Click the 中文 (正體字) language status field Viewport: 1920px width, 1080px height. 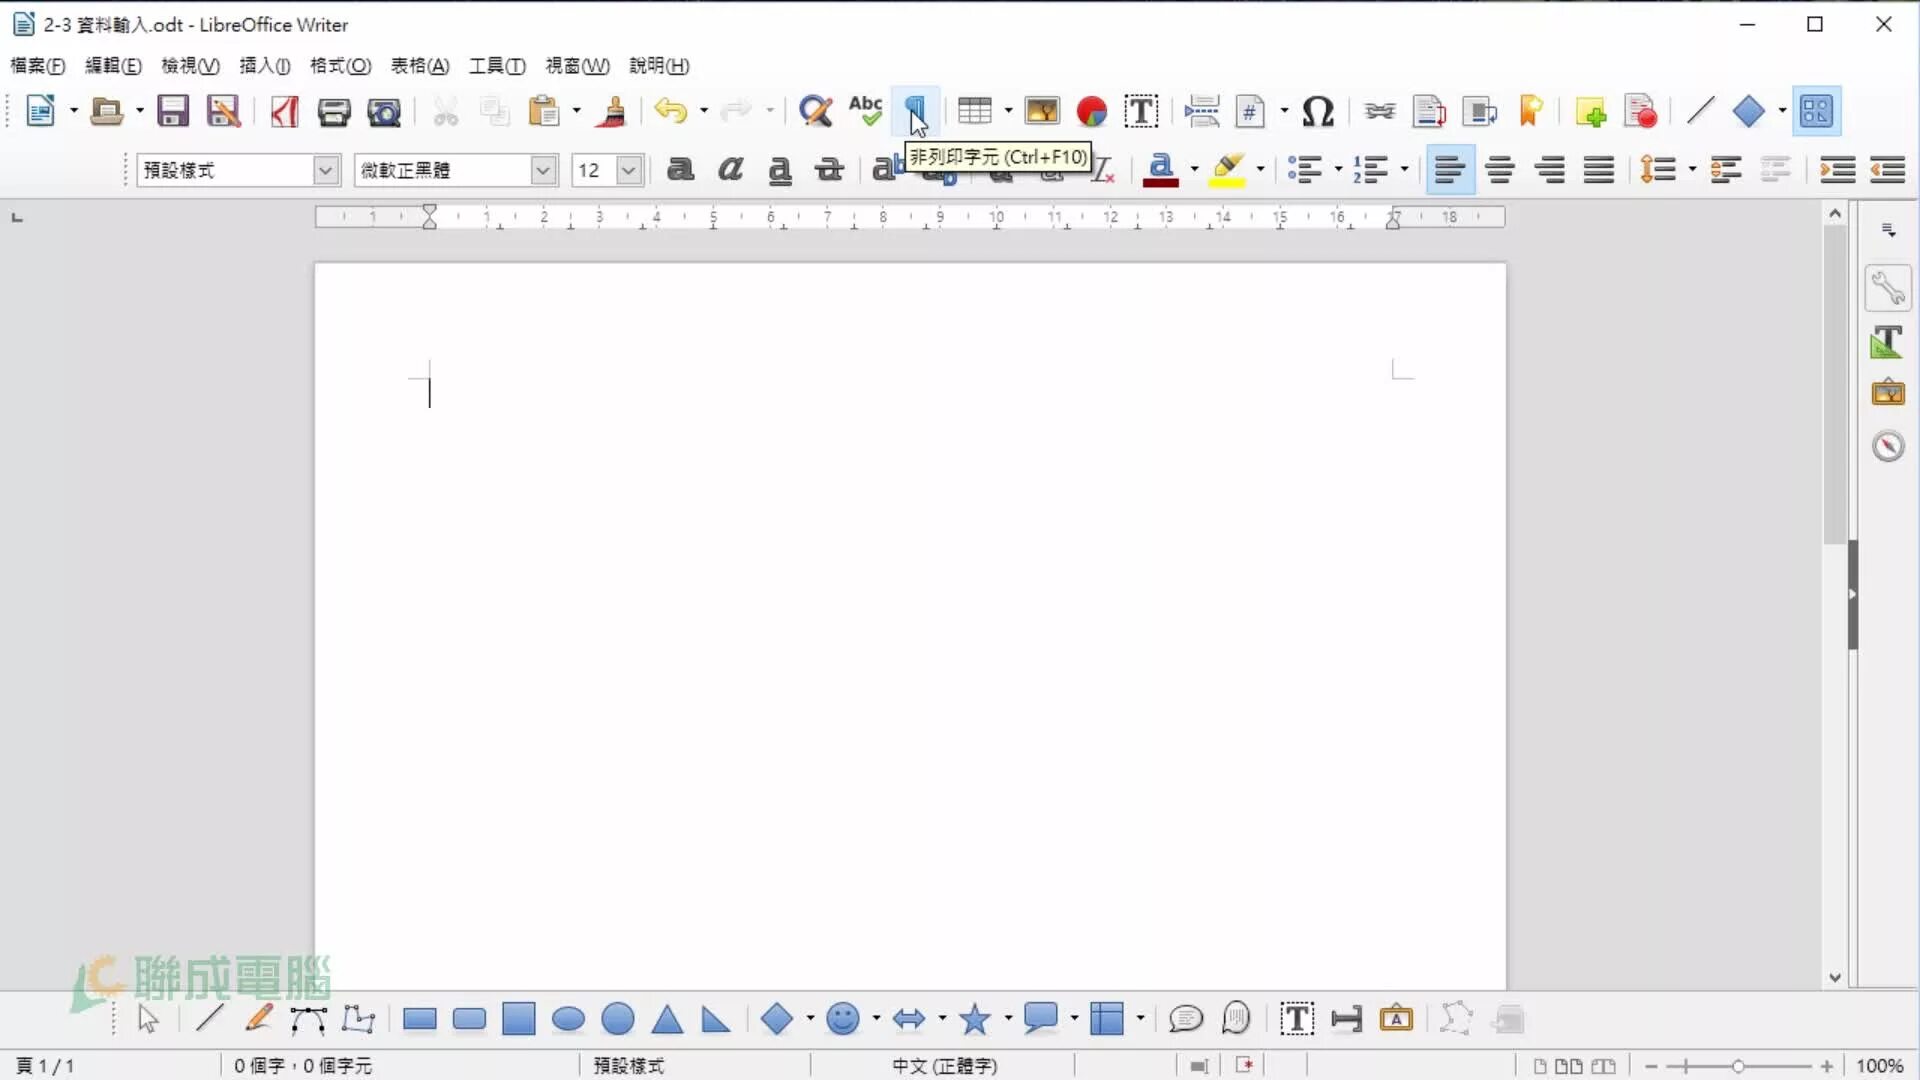(x=944, y=1066)
